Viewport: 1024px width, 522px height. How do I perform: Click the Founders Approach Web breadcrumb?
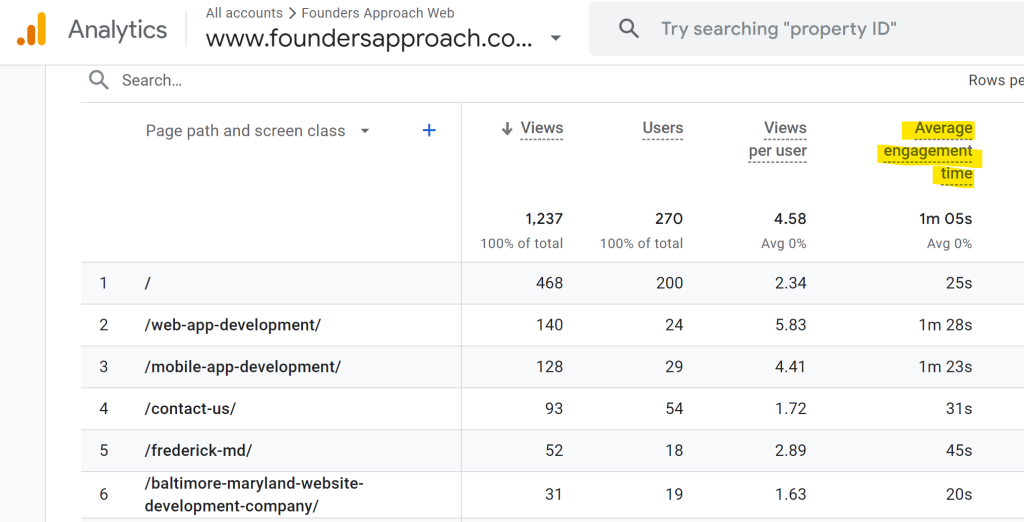[377, 13]
